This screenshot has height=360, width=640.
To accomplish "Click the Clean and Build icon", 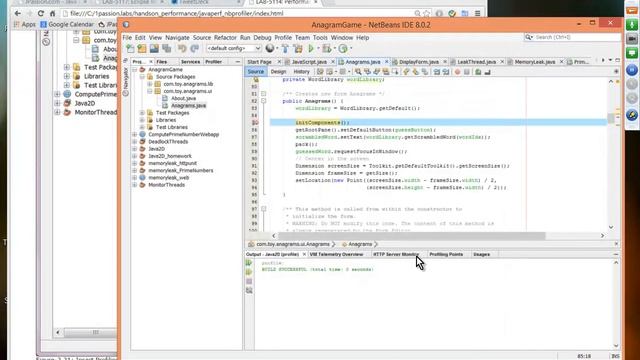I will click(x=298, y=49).
